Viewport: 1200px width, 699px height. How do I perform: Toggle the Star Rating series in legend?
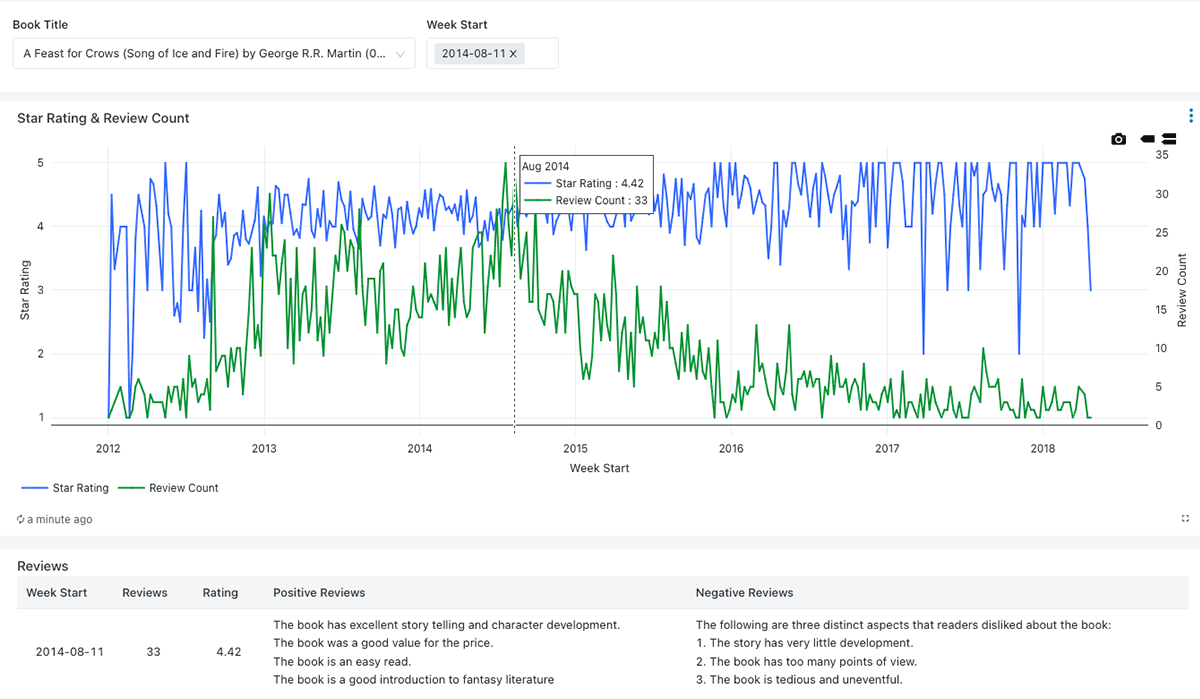click(80, 488)
